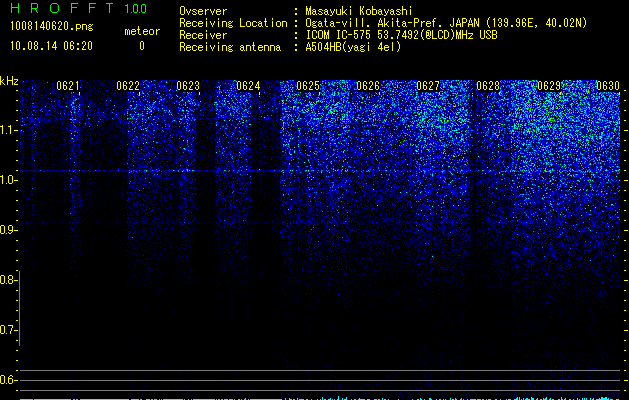Click the 0.9 kHz axis label
This screenshot has width=629, height=400.
click(7, 230)
